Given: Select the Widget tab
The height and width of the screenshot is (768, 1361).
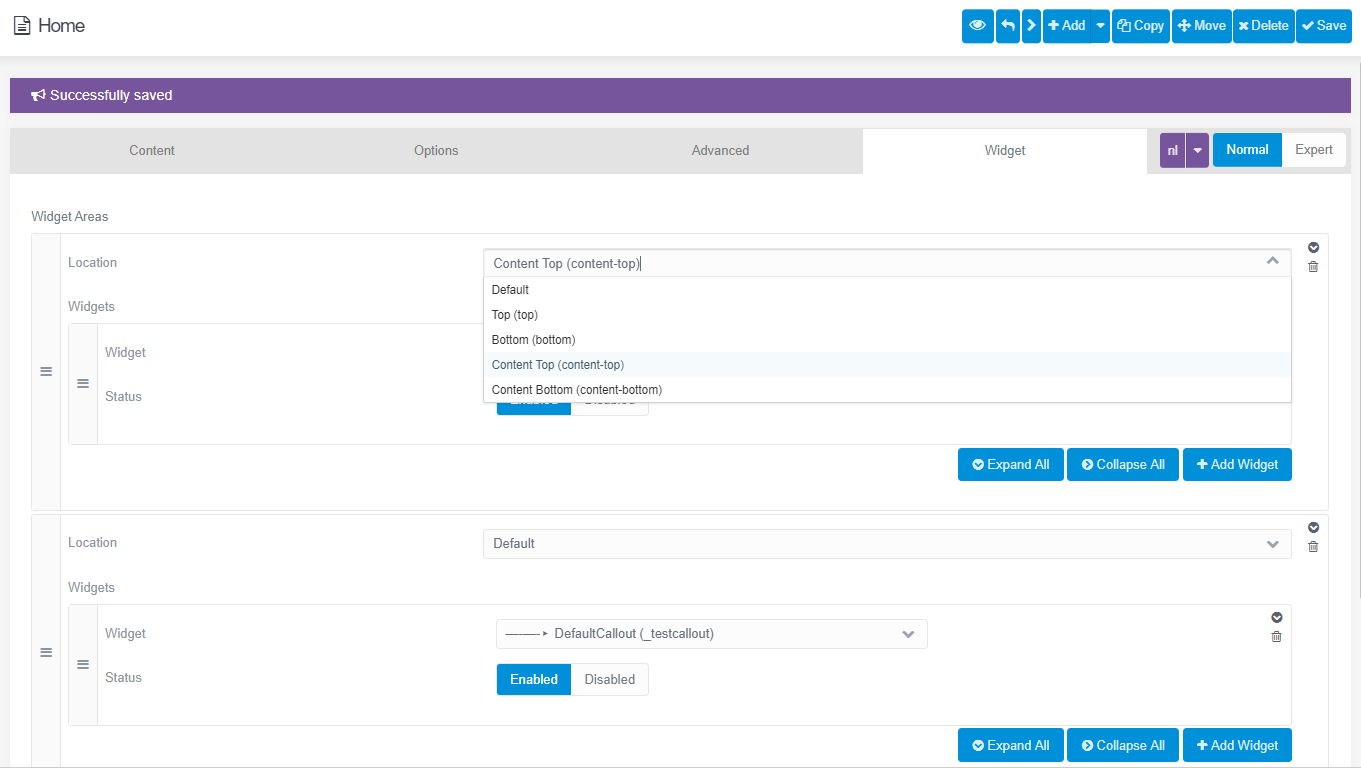Looking at the screenshot, I should tap(1005, 151).
